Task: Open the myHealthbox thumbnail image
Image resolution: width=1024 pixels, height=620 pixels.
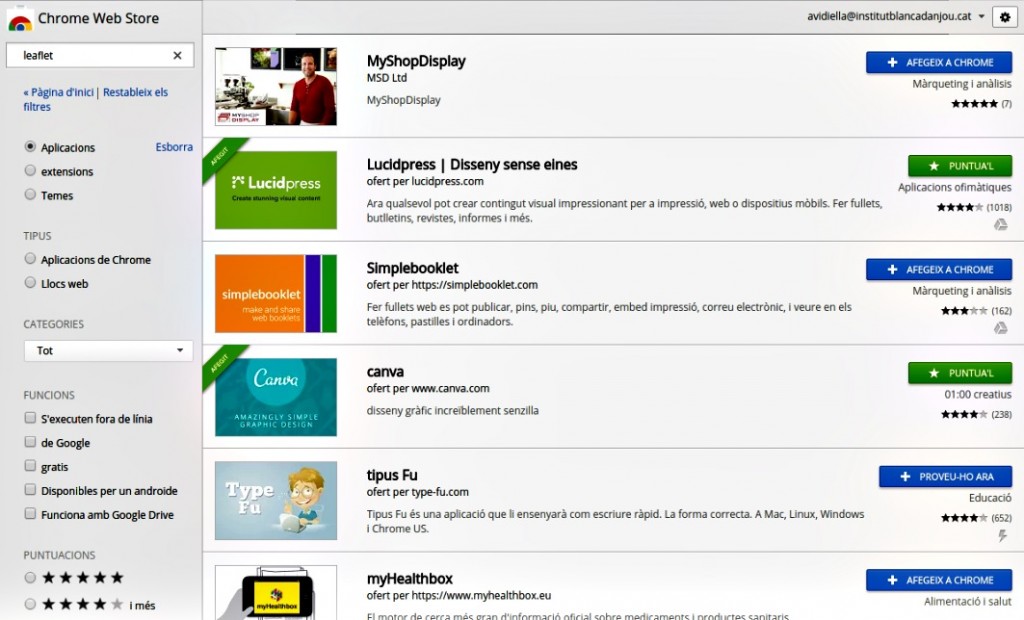Action: pos(276,593)
